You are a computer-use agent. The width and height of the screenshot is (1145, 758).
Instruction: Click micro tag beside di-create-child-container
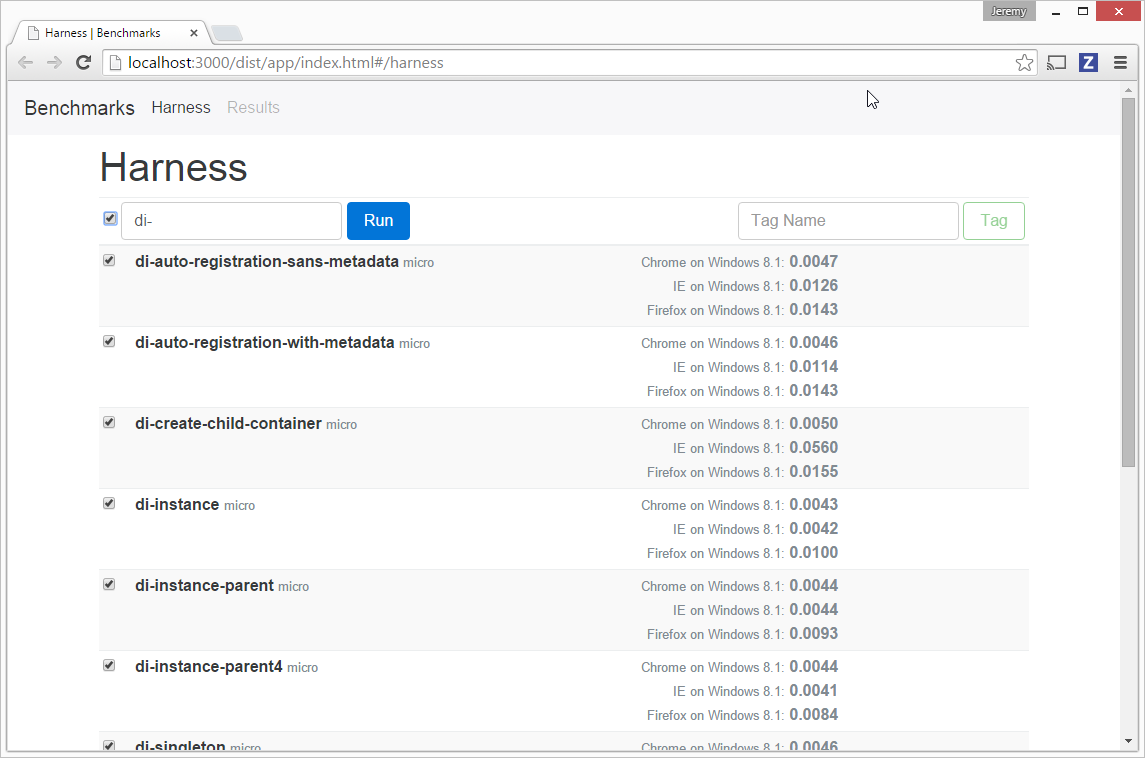point(341,425)
